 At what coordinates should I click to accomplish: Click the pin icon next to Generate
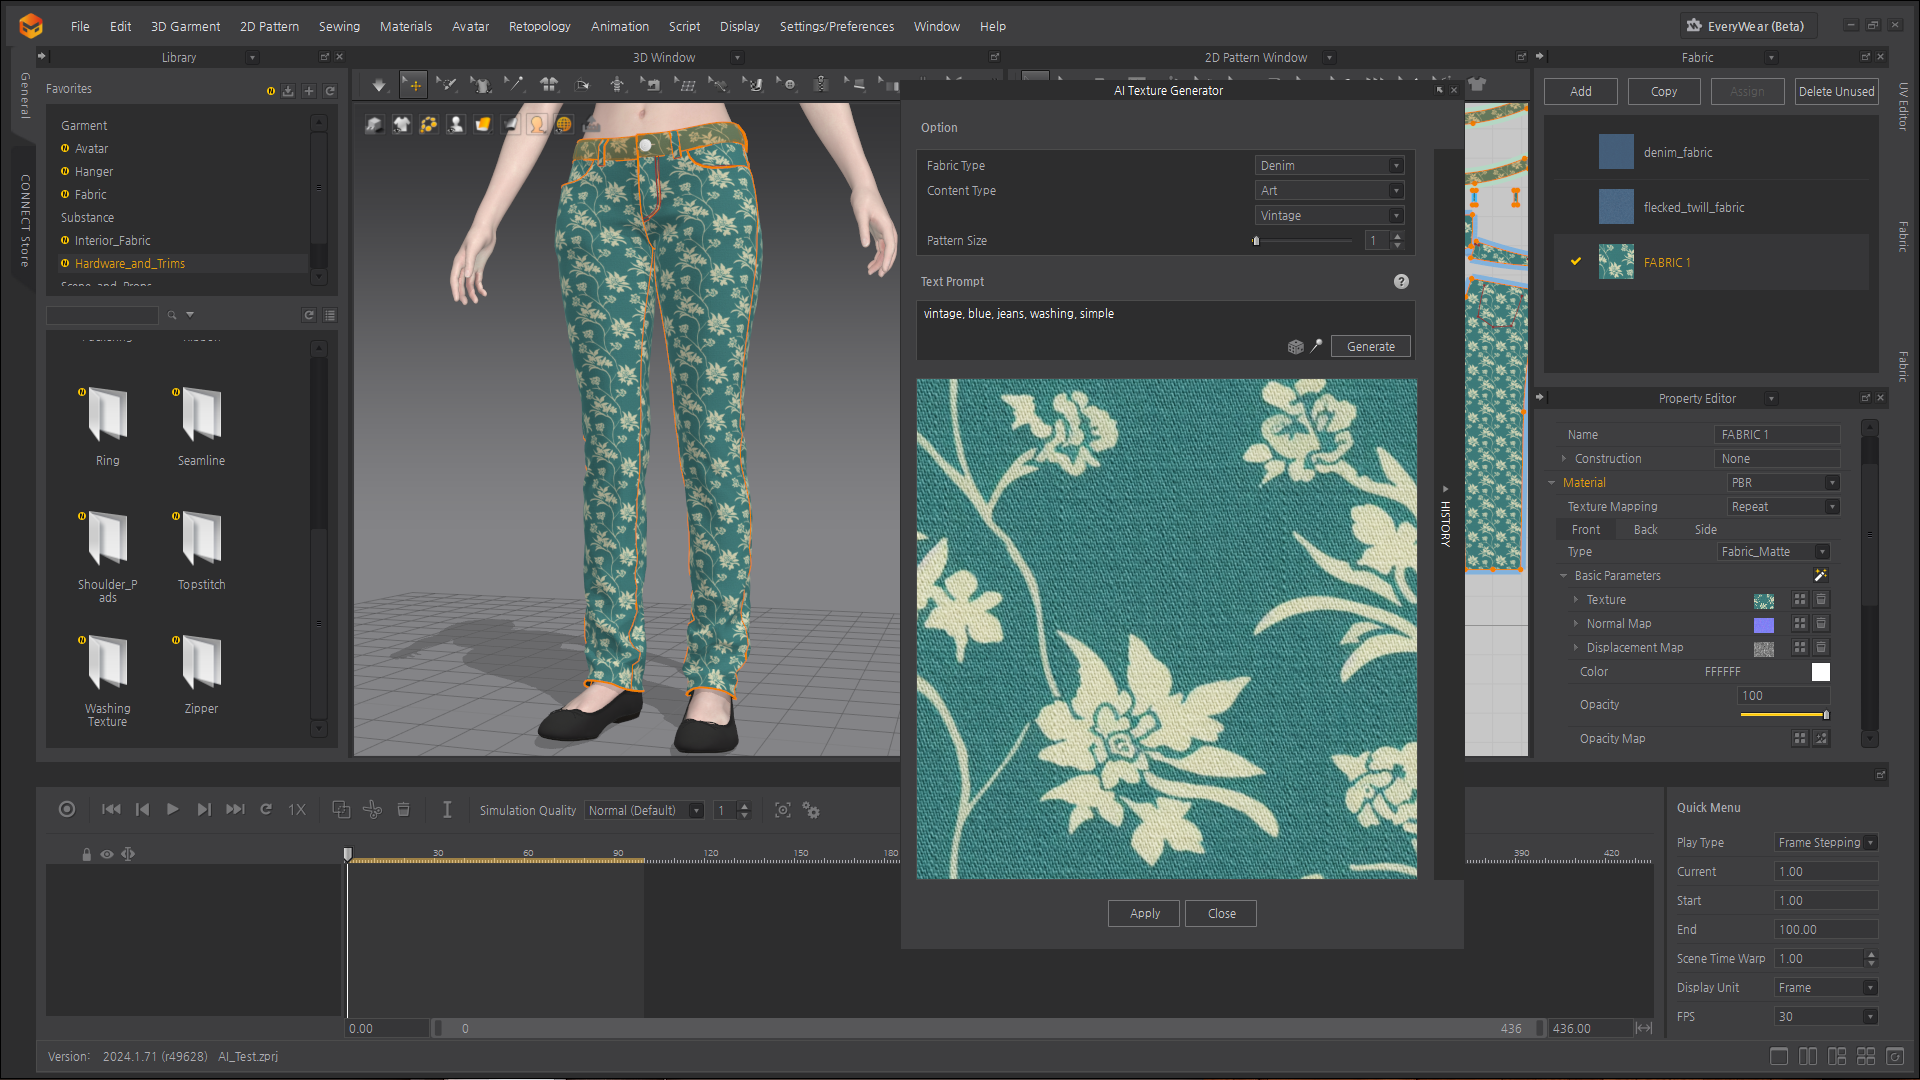tap(1317, 346)
